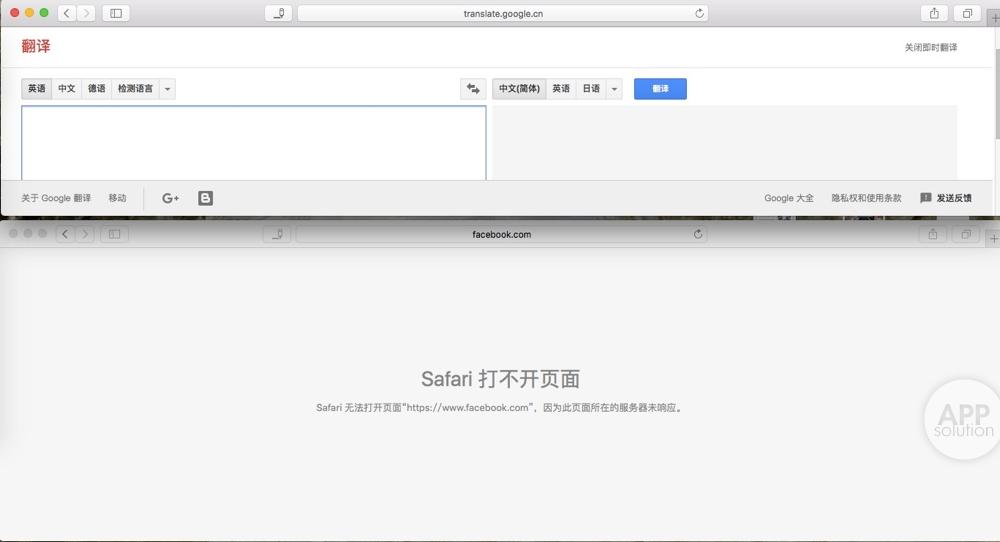Select 日语 as the target language
The width and height of the screenshot is (1000, 542).
tap(591, 89)
